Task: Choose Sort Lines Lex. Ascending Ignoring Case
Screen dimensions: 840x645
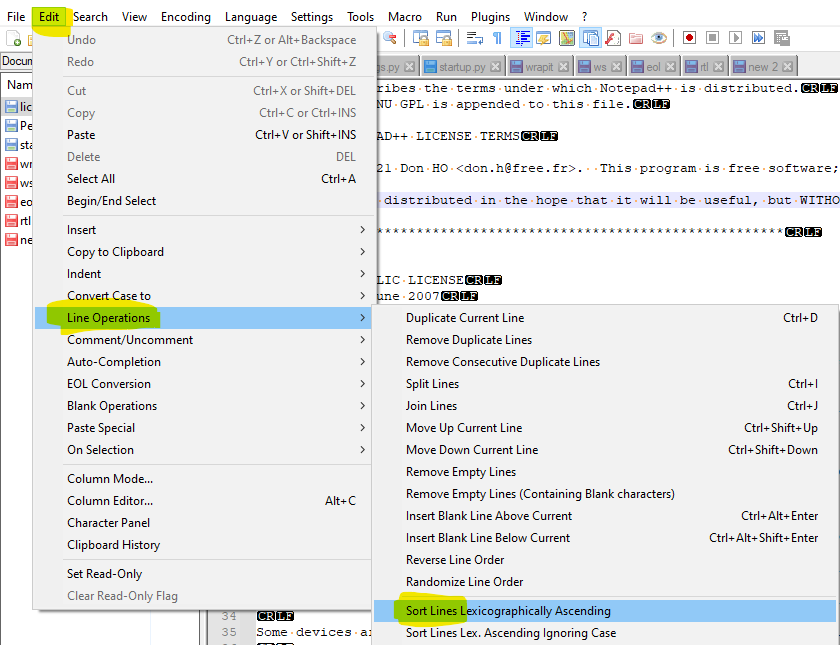Action: coord(605,633)
